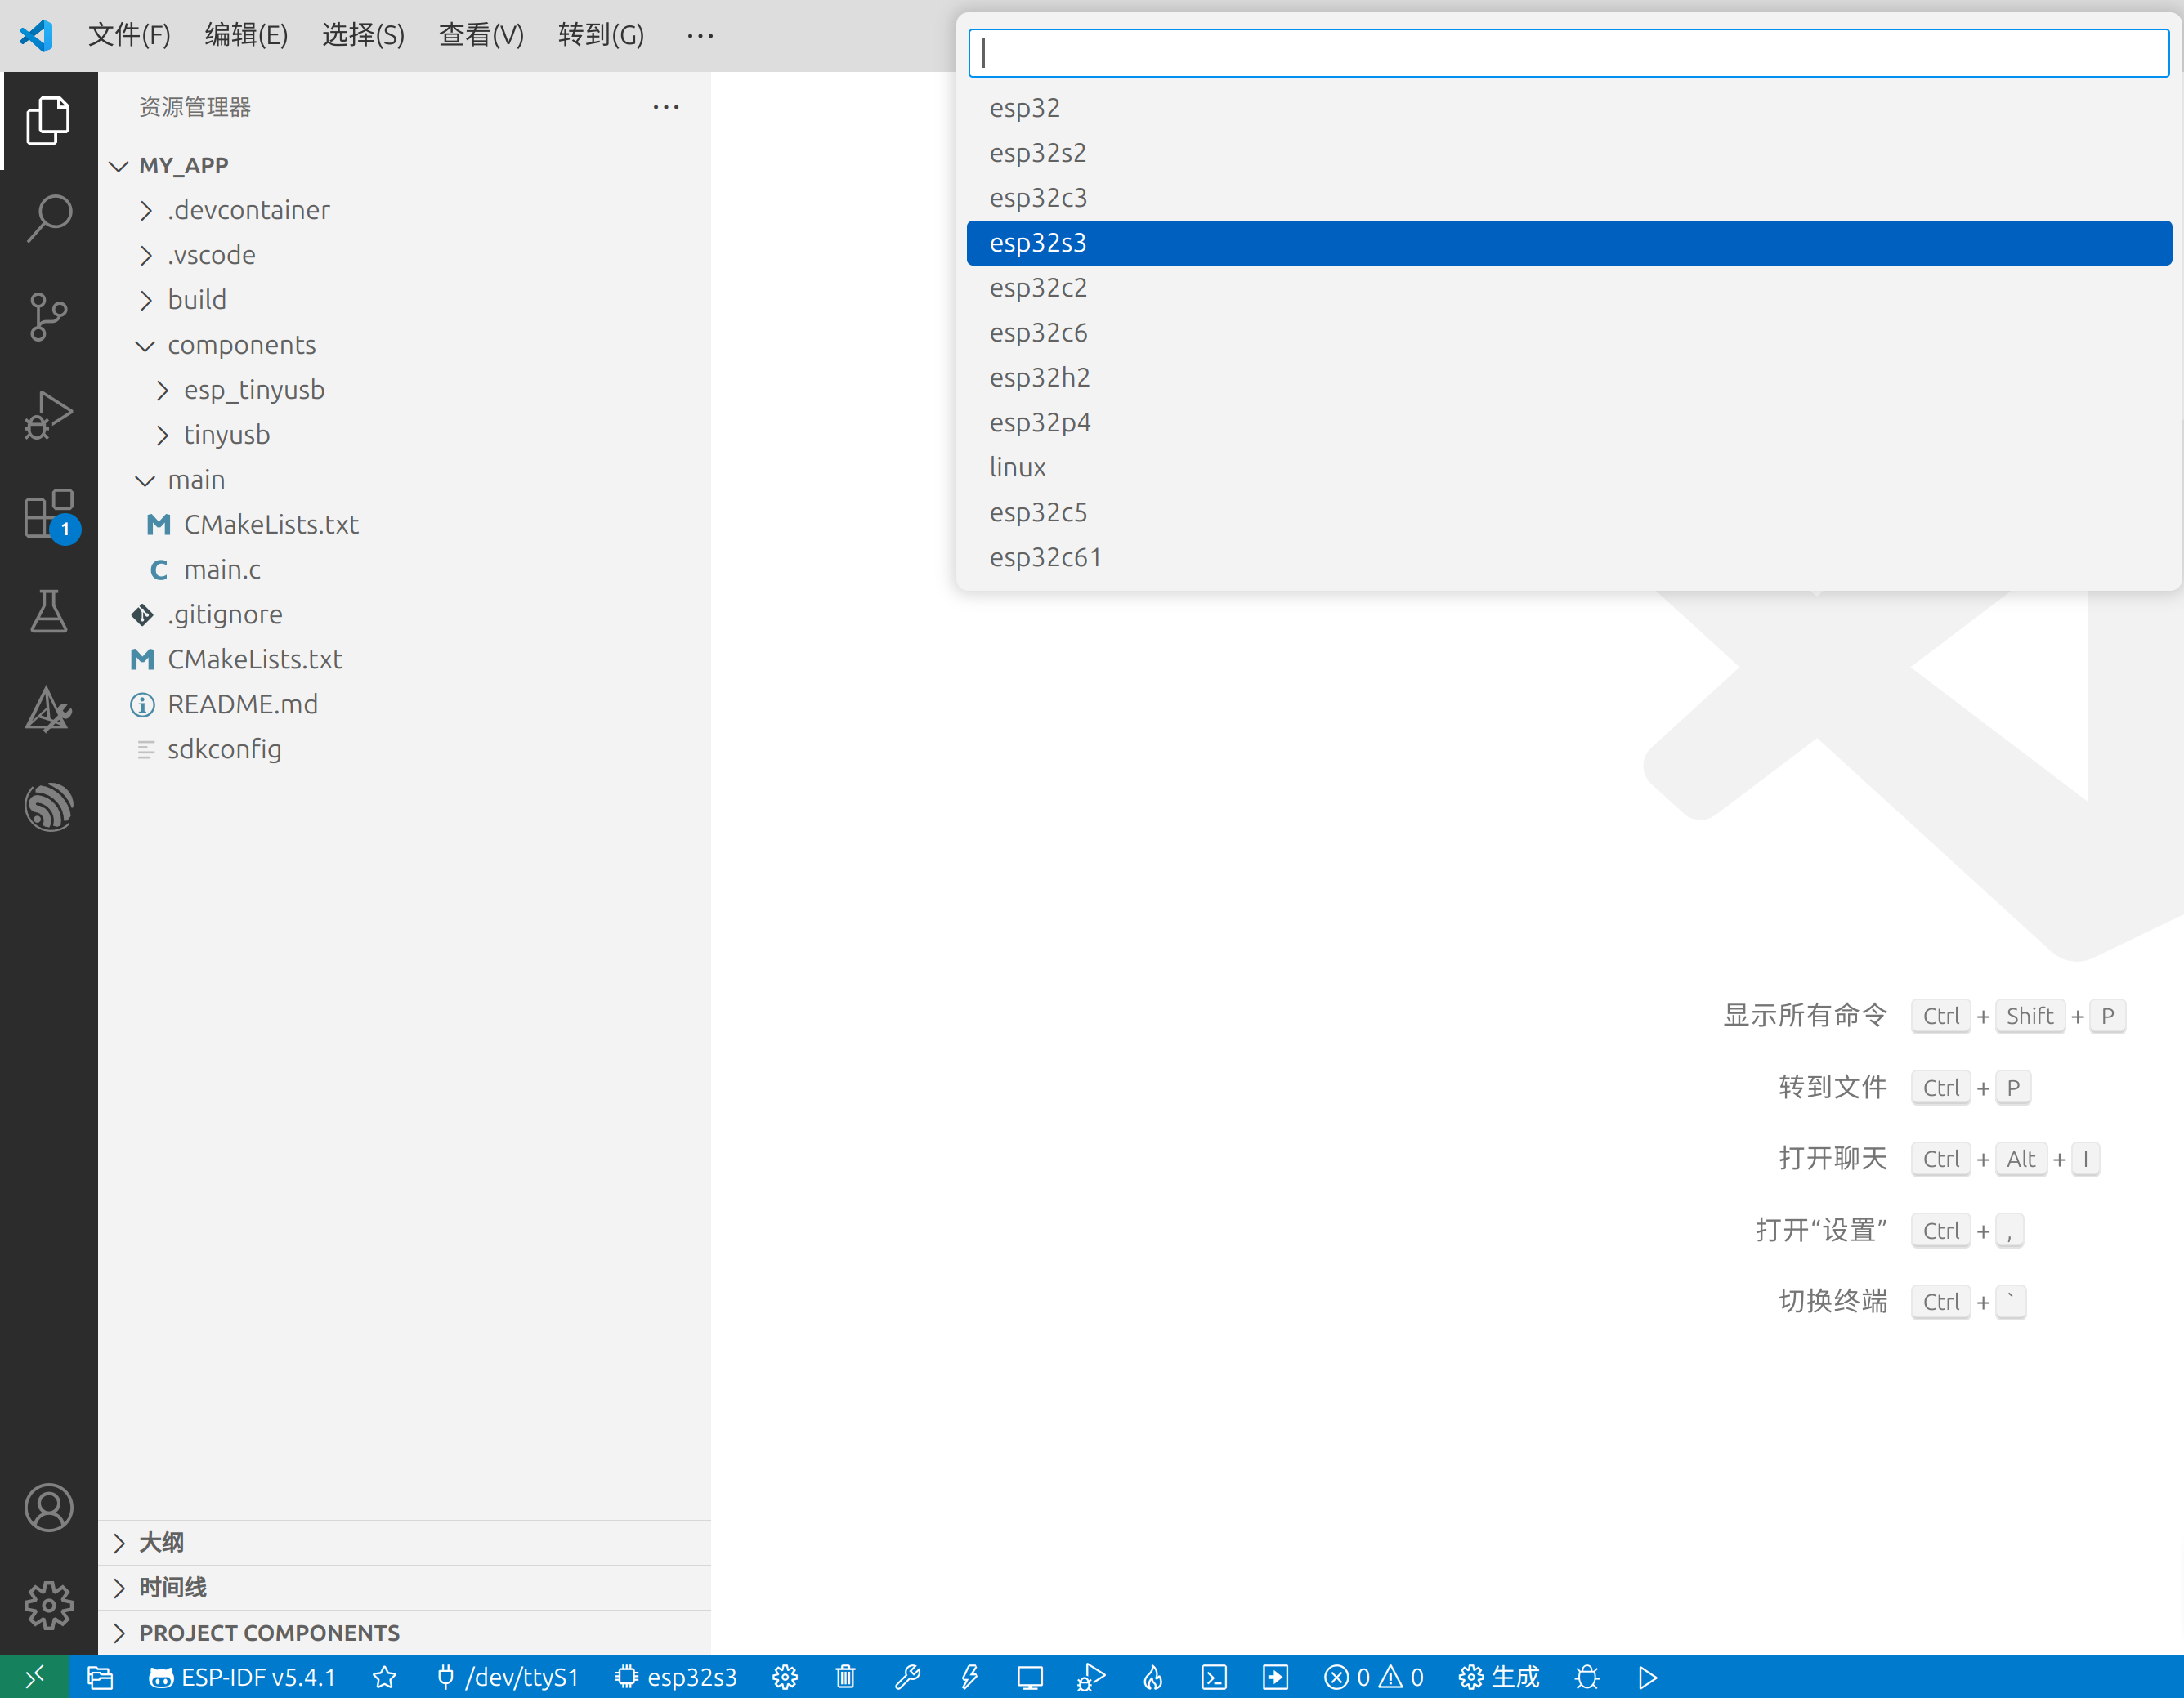Click the trash full clean icon in status bar
2184x1698 pixels.
845,1677
